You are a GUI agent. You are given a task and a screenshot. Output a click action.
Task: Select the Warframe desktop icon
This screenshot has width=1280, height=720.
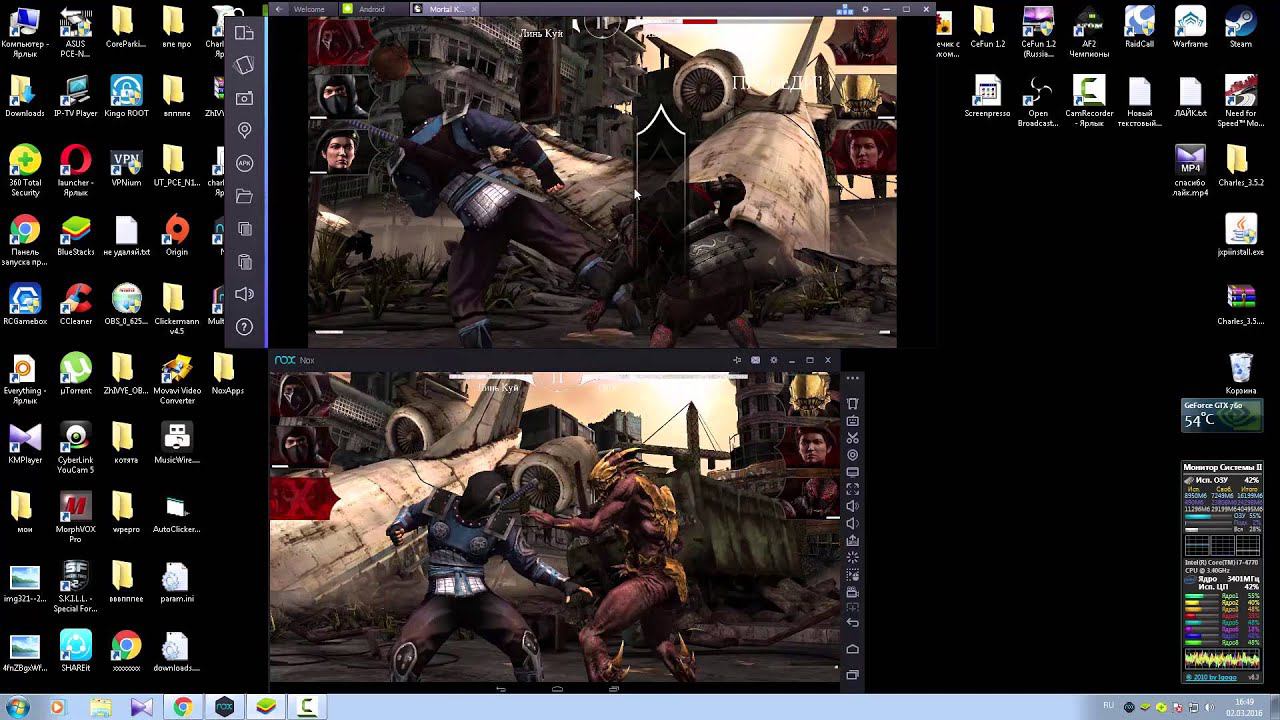[x=1190, y=27]
